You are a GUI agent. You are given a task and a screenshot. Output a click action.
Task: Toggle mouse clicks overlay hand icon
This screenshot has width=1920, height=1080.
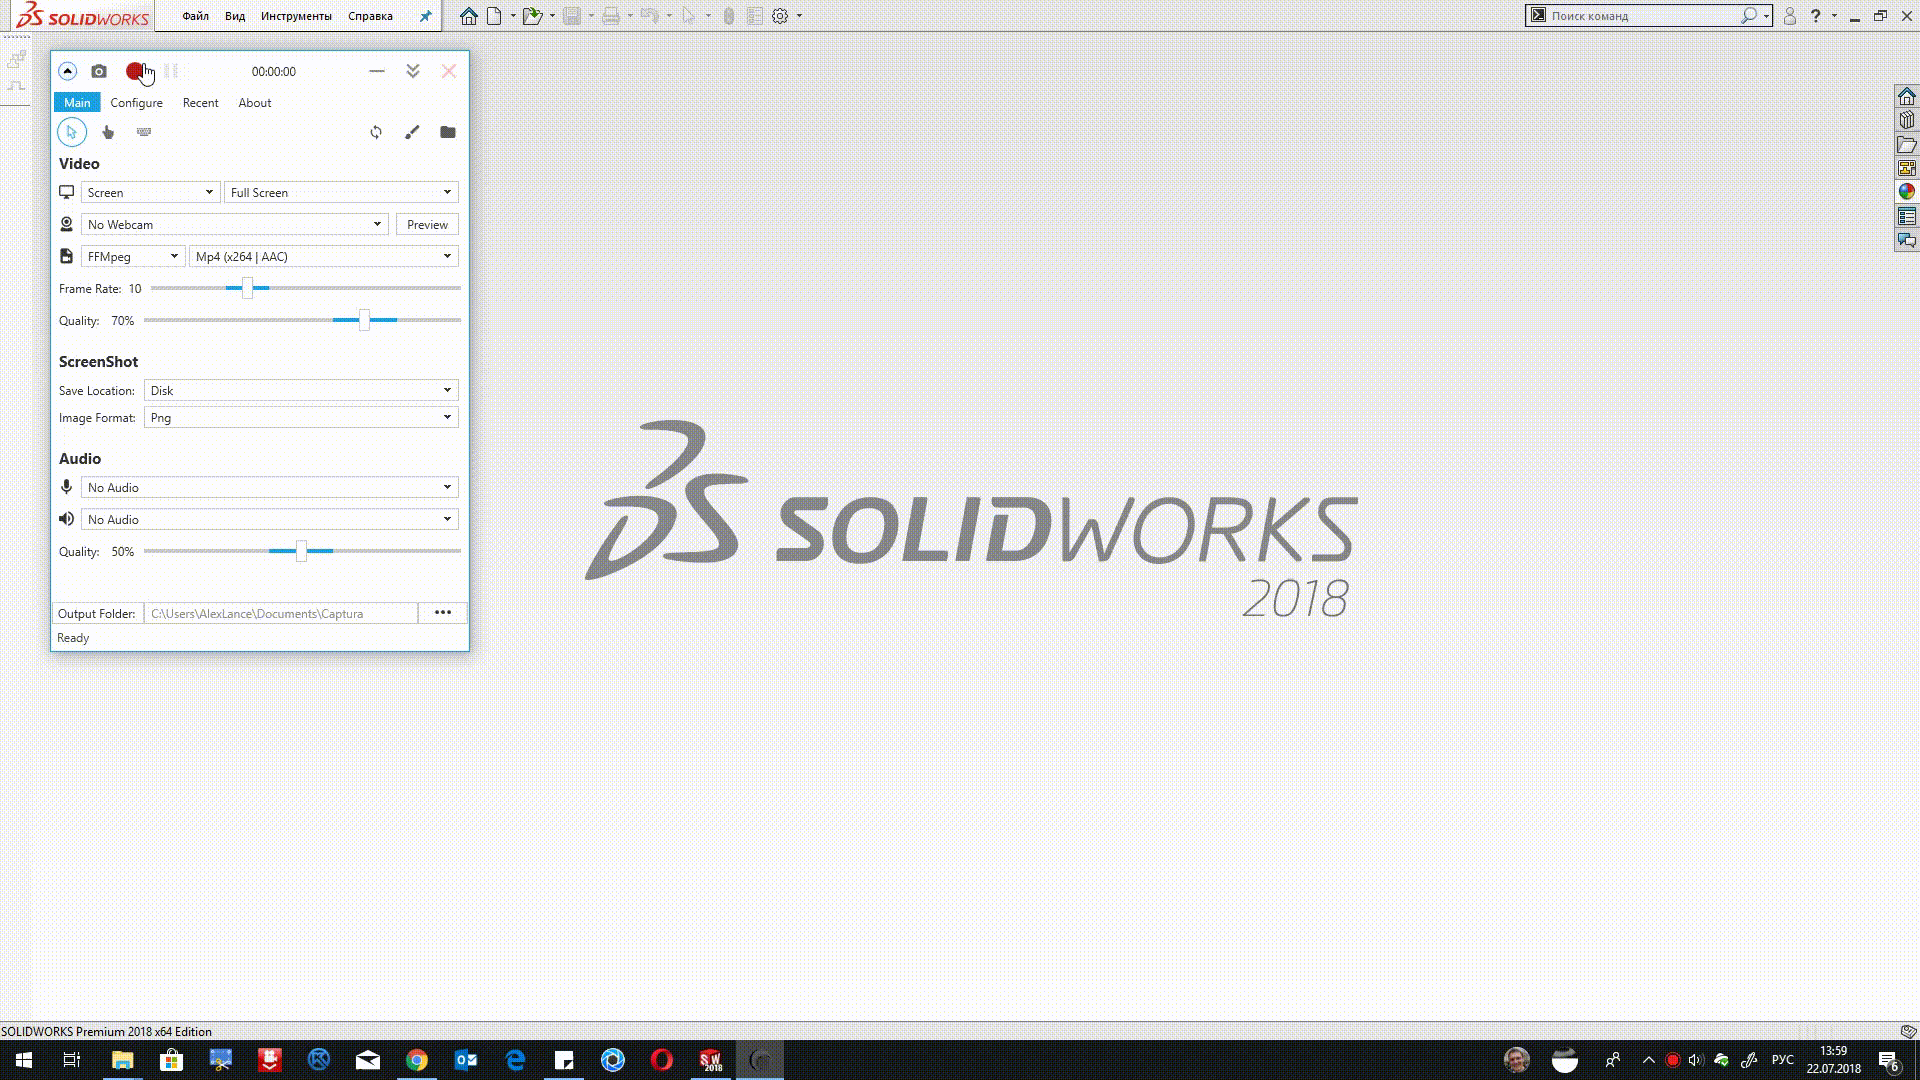(x=108, y=132)
